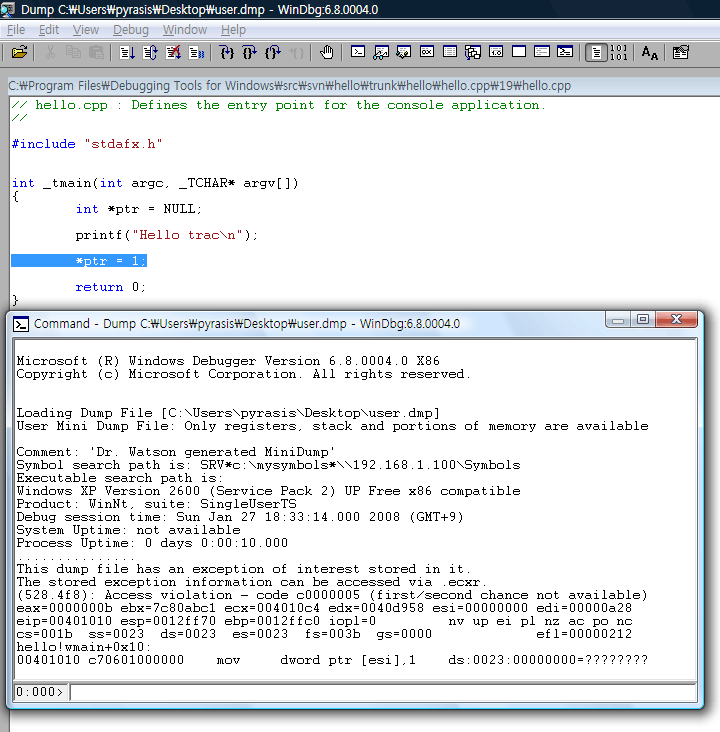Click the command input field after 0:000>
This screenshot has height=732, width=720.
380,692
